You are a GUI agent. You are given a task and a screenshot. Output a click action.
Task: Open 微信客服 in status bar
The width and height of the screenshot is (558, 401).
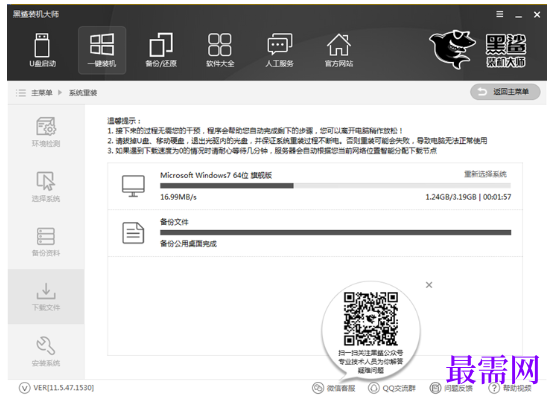pyautogui.click(x=333, y=388)
